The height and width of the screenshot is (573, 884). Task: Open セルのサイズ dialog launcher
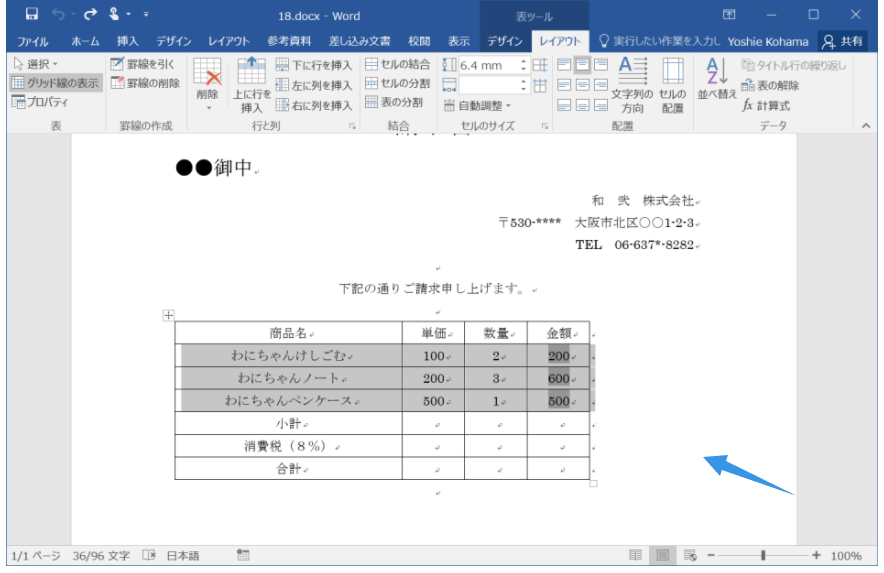(545, 126)
